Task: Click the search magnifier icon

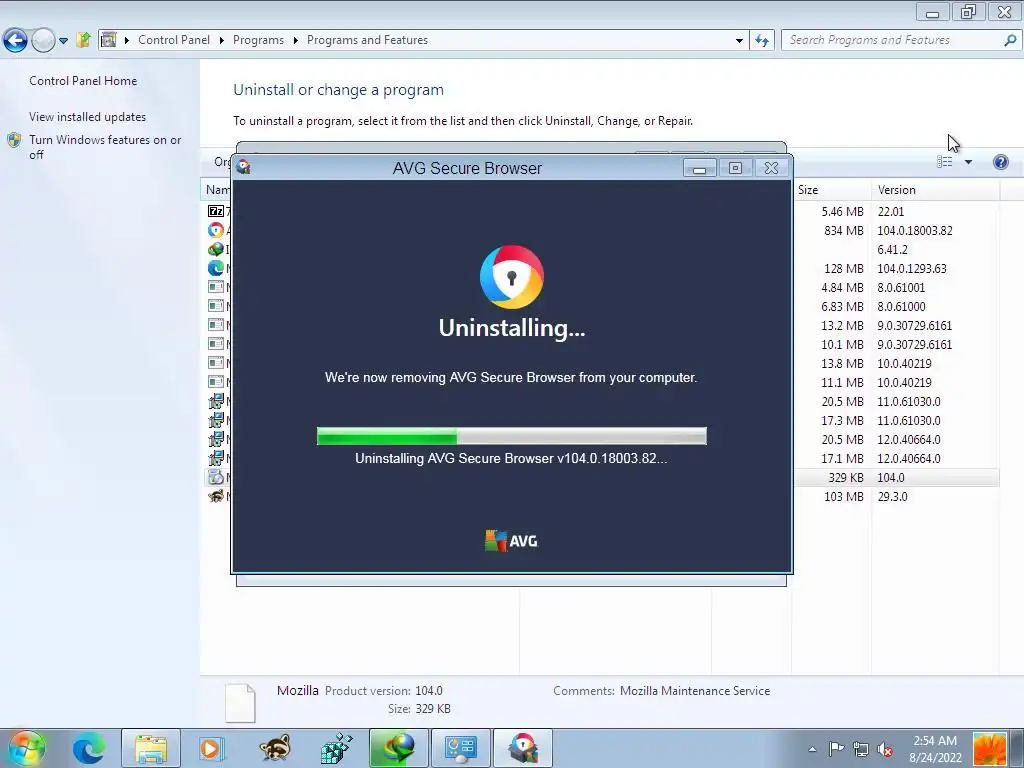Action: [x=1010, y=40]
